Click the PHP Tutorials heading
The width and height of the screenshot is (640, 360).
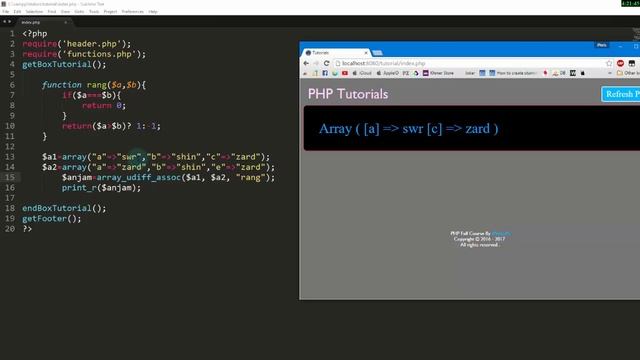click(348, 94)
